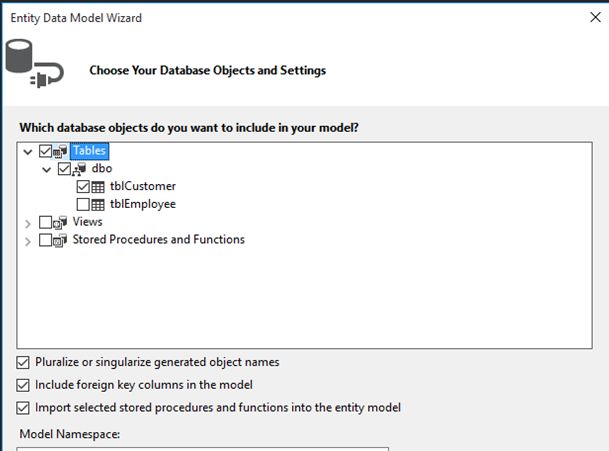
Task: Toggle Include foreign key columns checkbox
Action: point(24,385)
